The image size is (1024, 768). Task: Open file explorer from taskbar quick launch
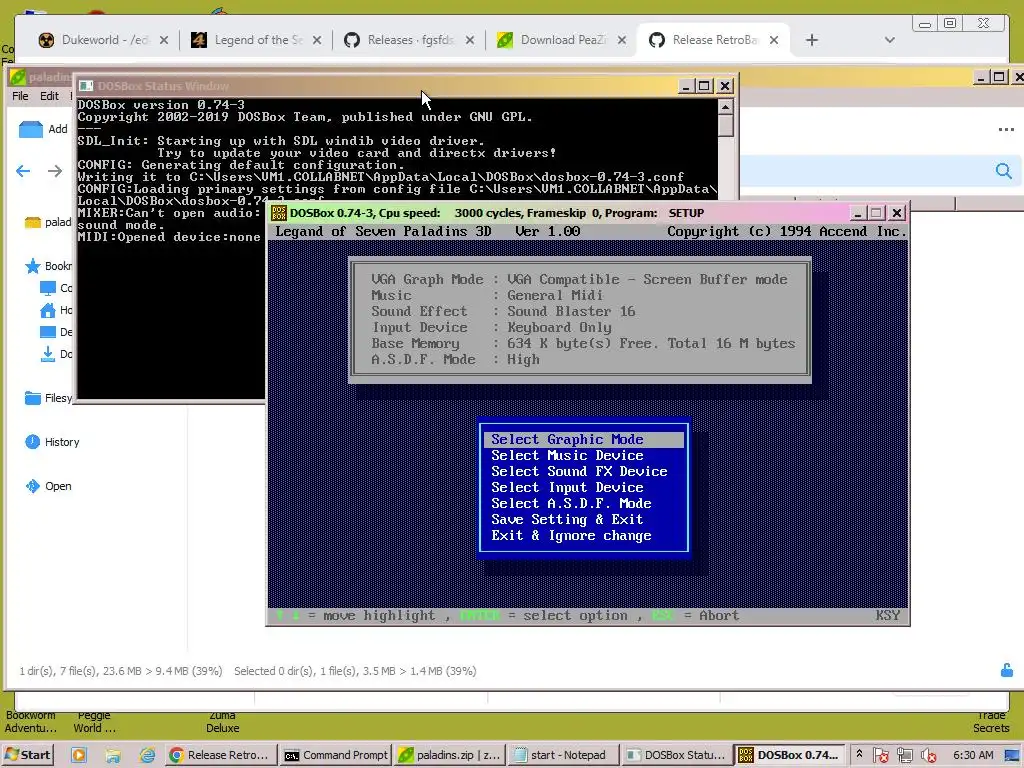tap(113, 755)
